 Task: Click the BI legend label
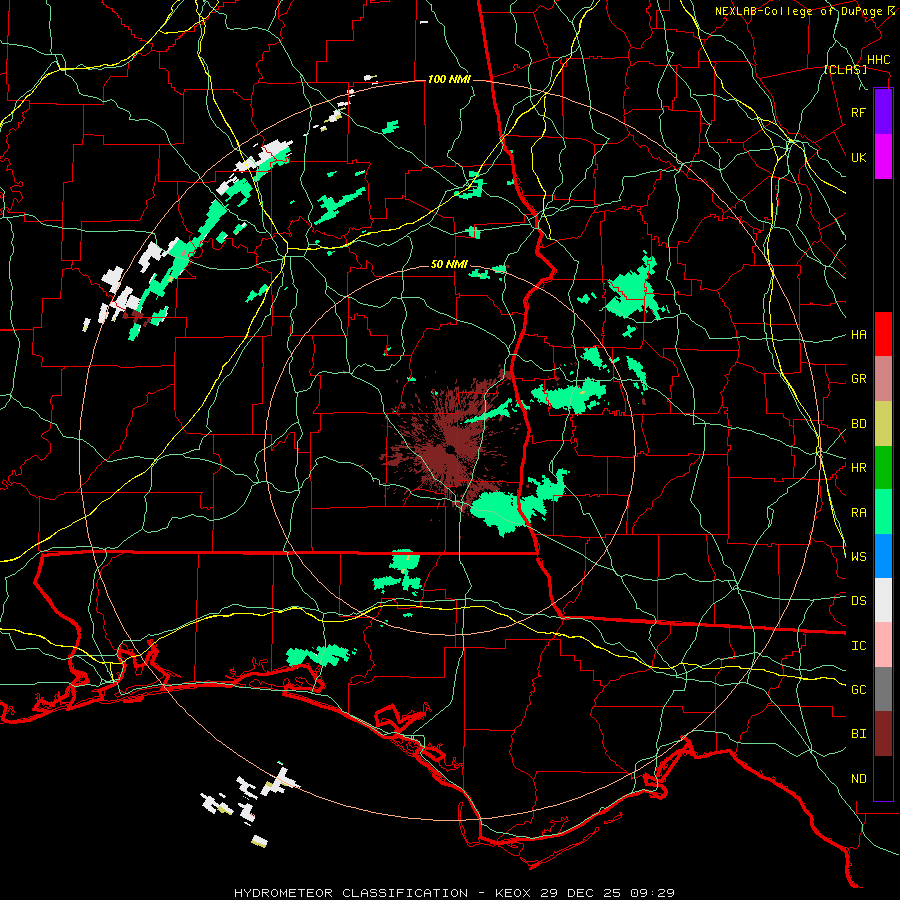[x=858, y=734]
